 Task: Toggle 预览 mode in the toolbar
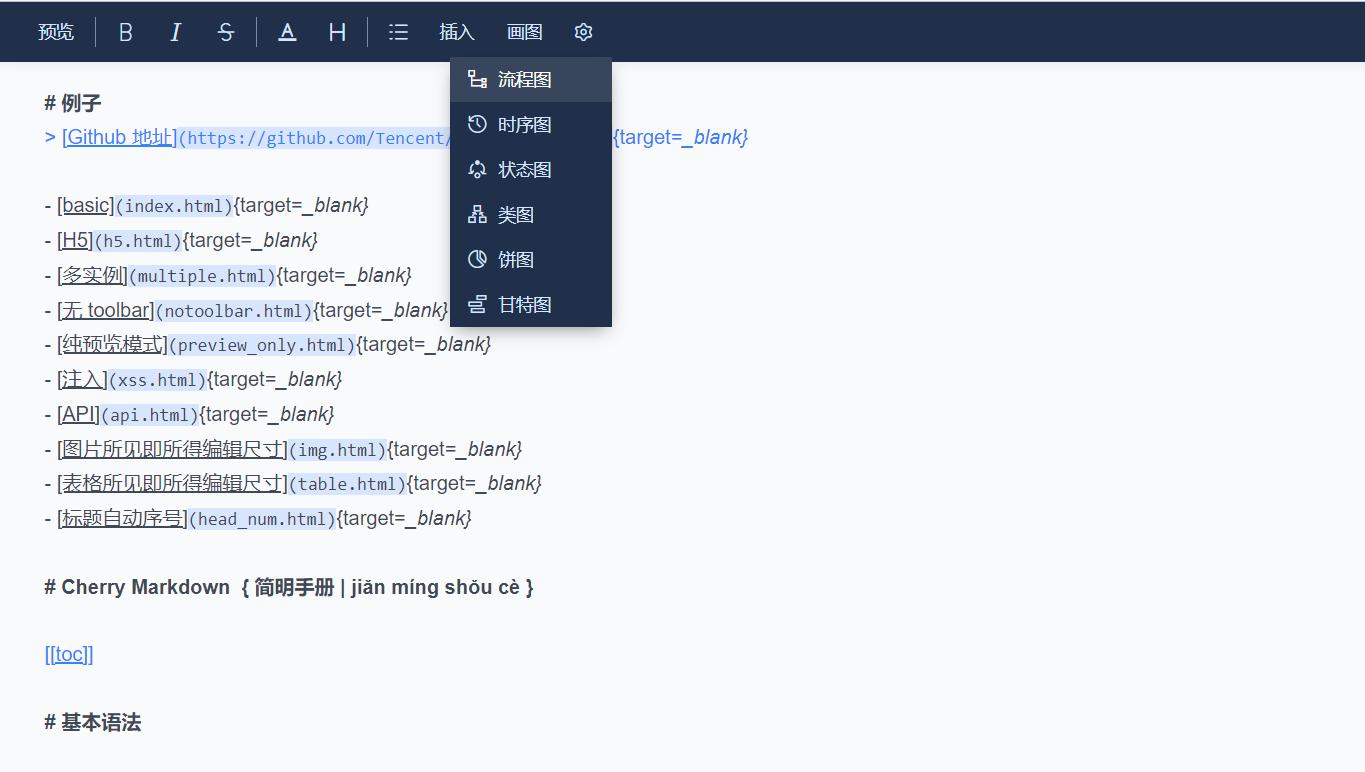coord(56,31)
